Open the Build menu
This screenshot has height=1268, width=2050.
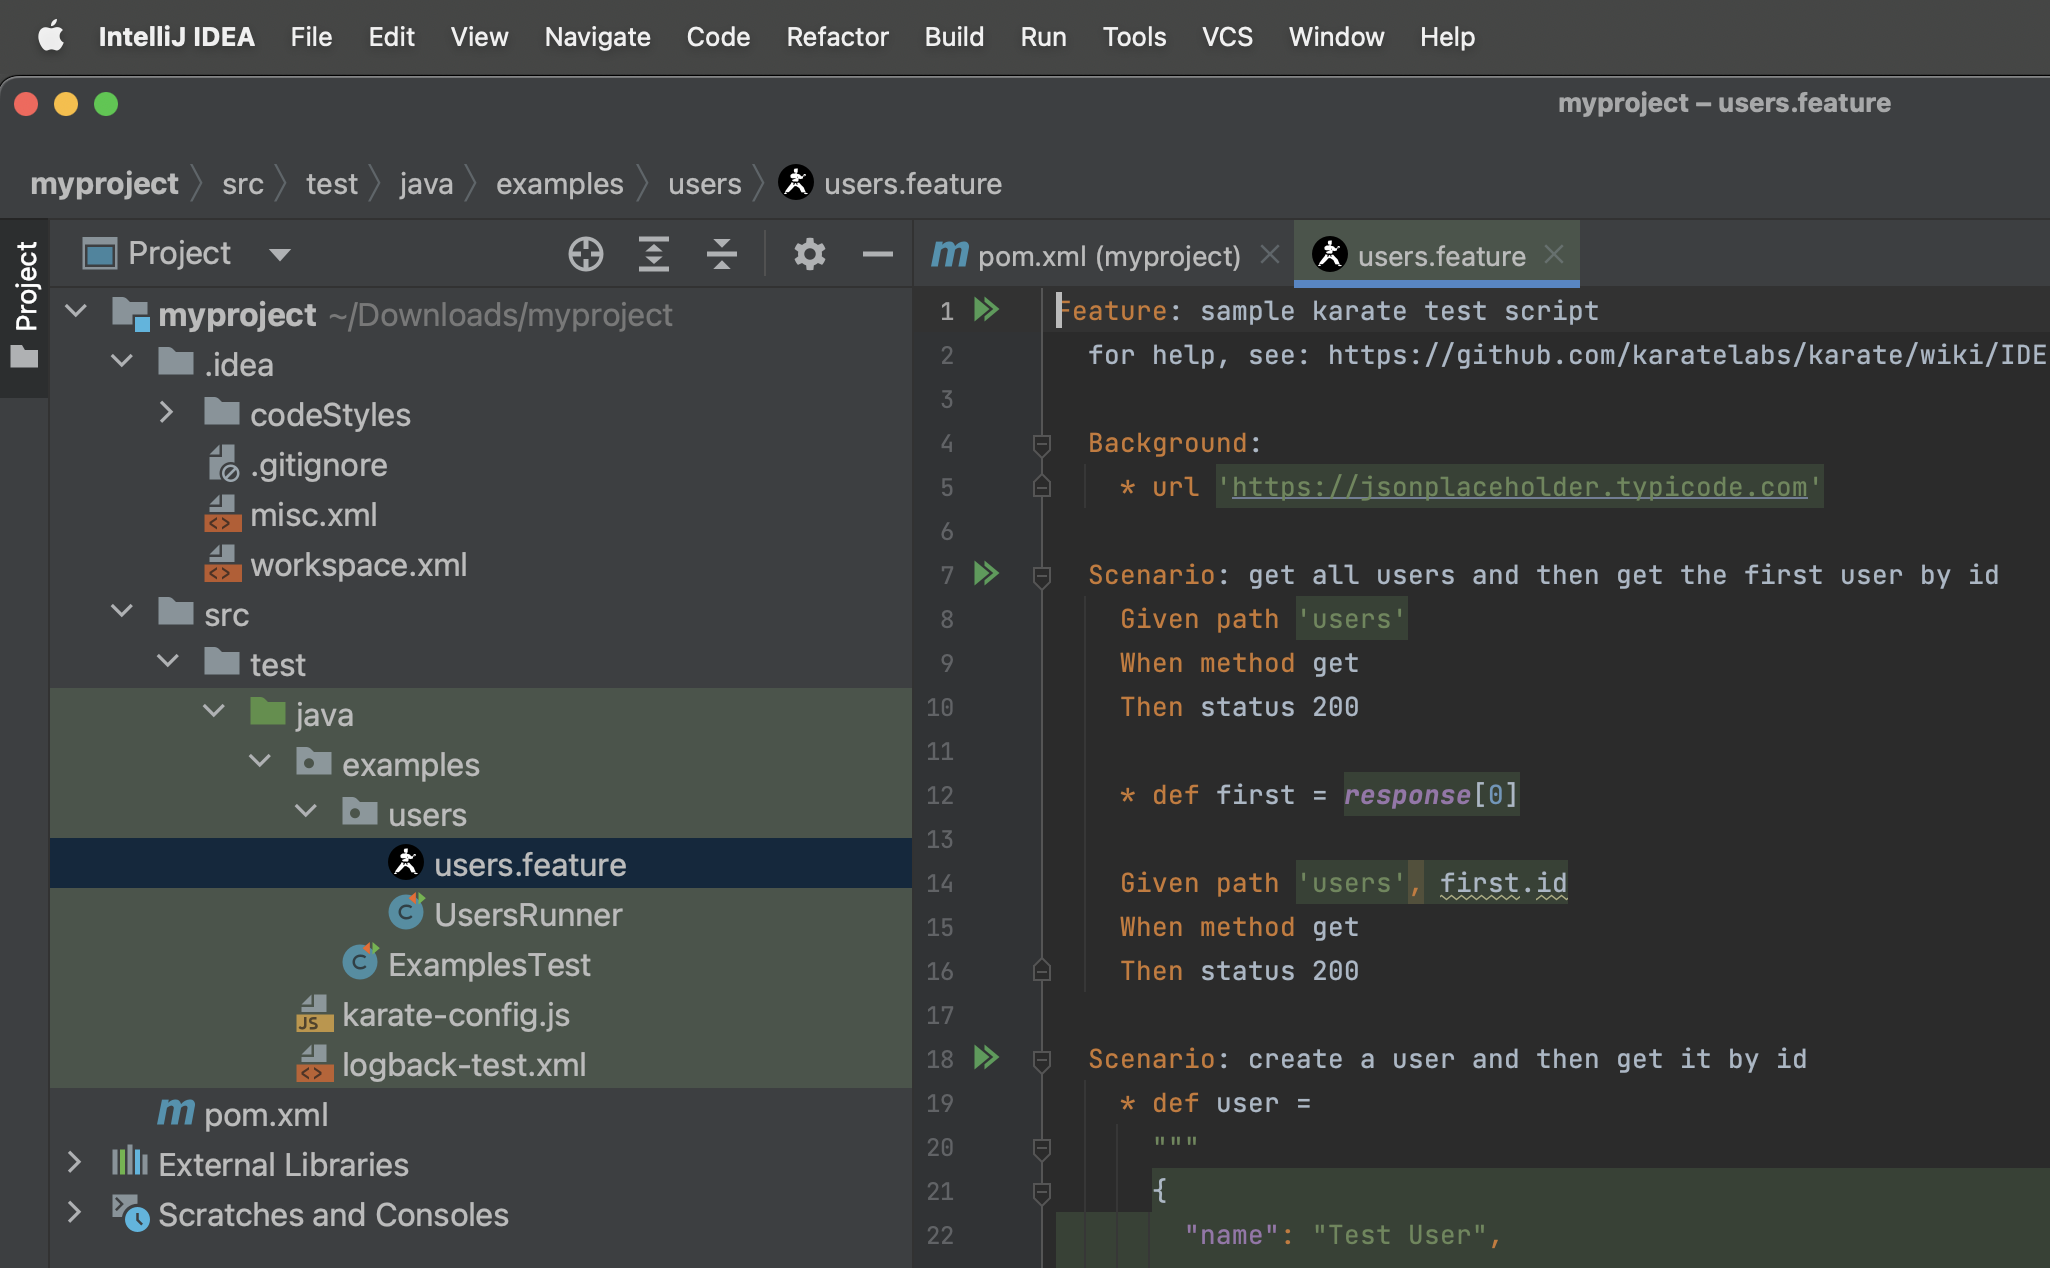click(954, 37)
